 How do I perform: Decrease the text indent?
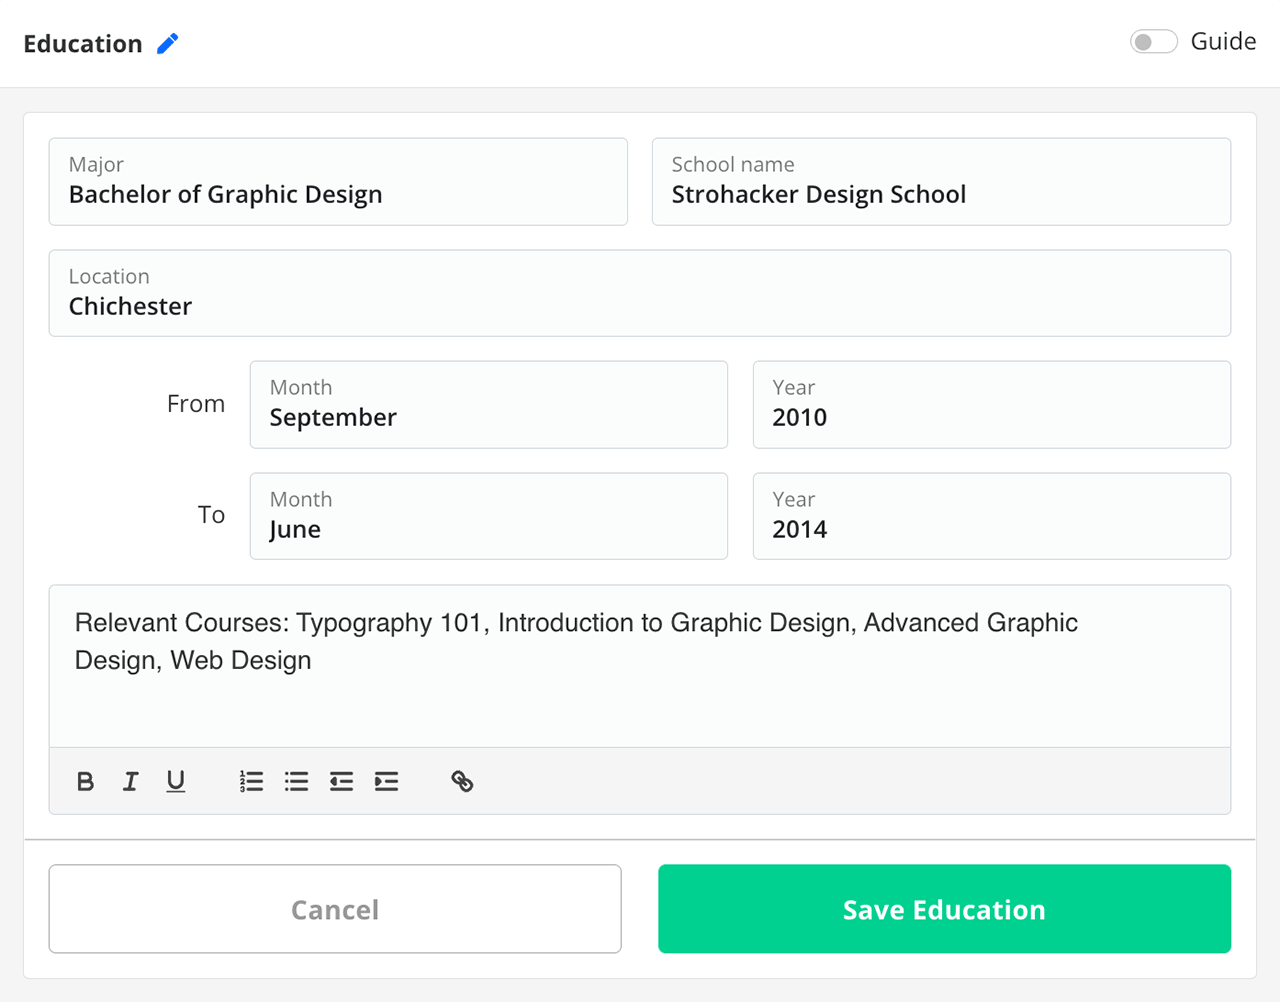pyautogui.click(x=341, y=781)
